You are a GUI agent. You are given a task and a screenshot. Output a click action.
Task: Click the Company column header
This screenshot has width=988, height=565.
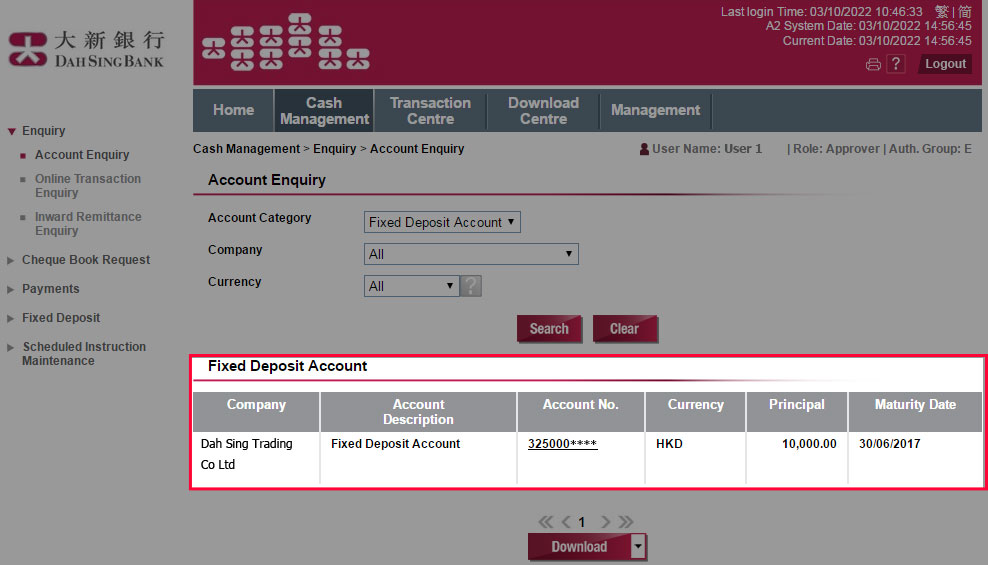pyautogui.click(x=256, y=412)
